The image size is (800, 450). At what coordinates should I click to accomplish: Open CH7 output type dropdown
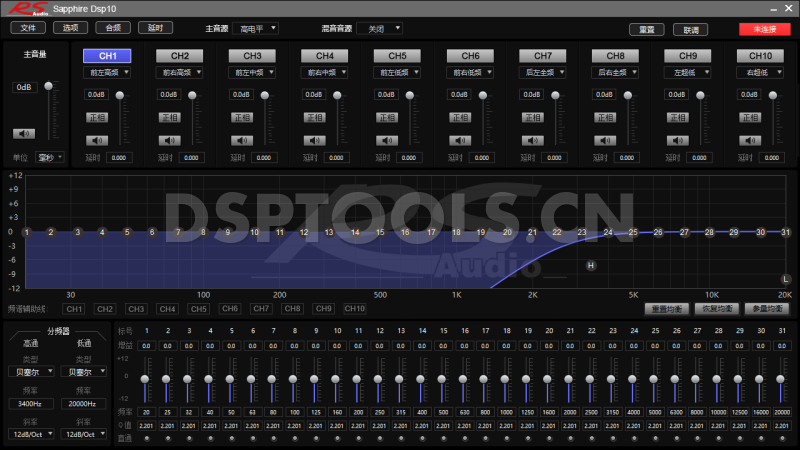click(x=542, y=72)
